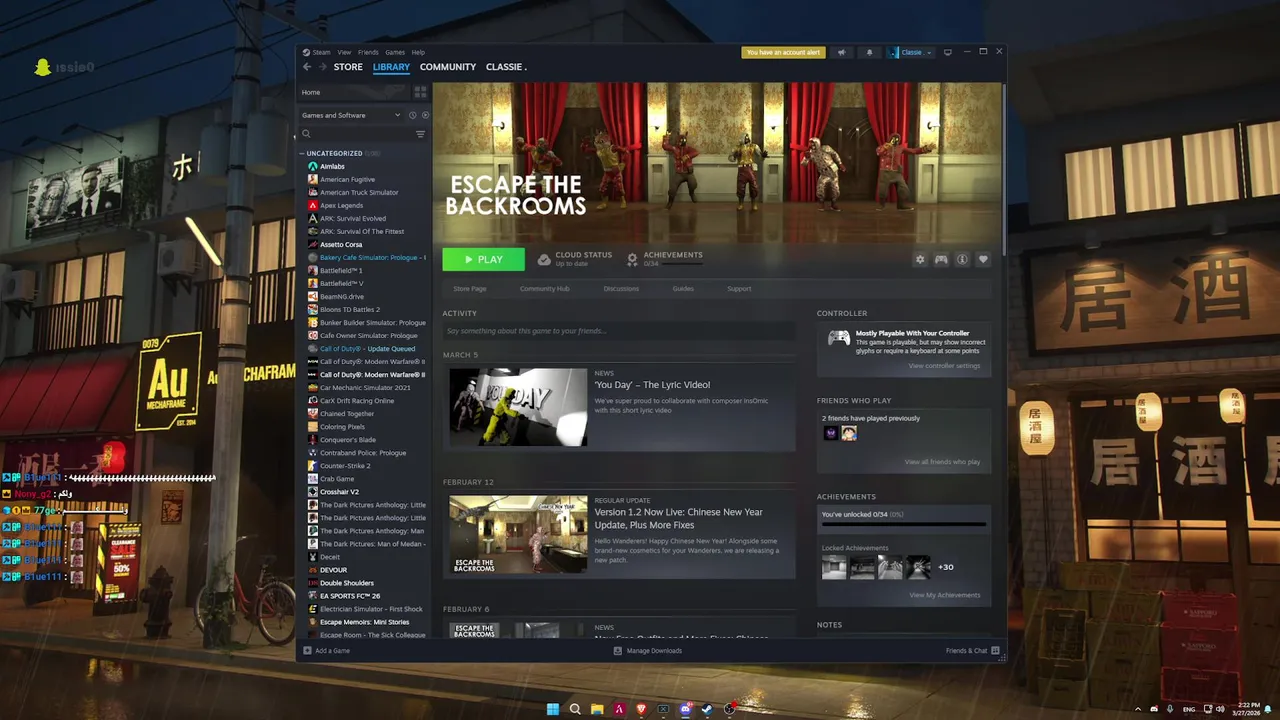This screenshot has width=1280, height=720.
Task: Open the Games menu
Action: click(395, 52)
